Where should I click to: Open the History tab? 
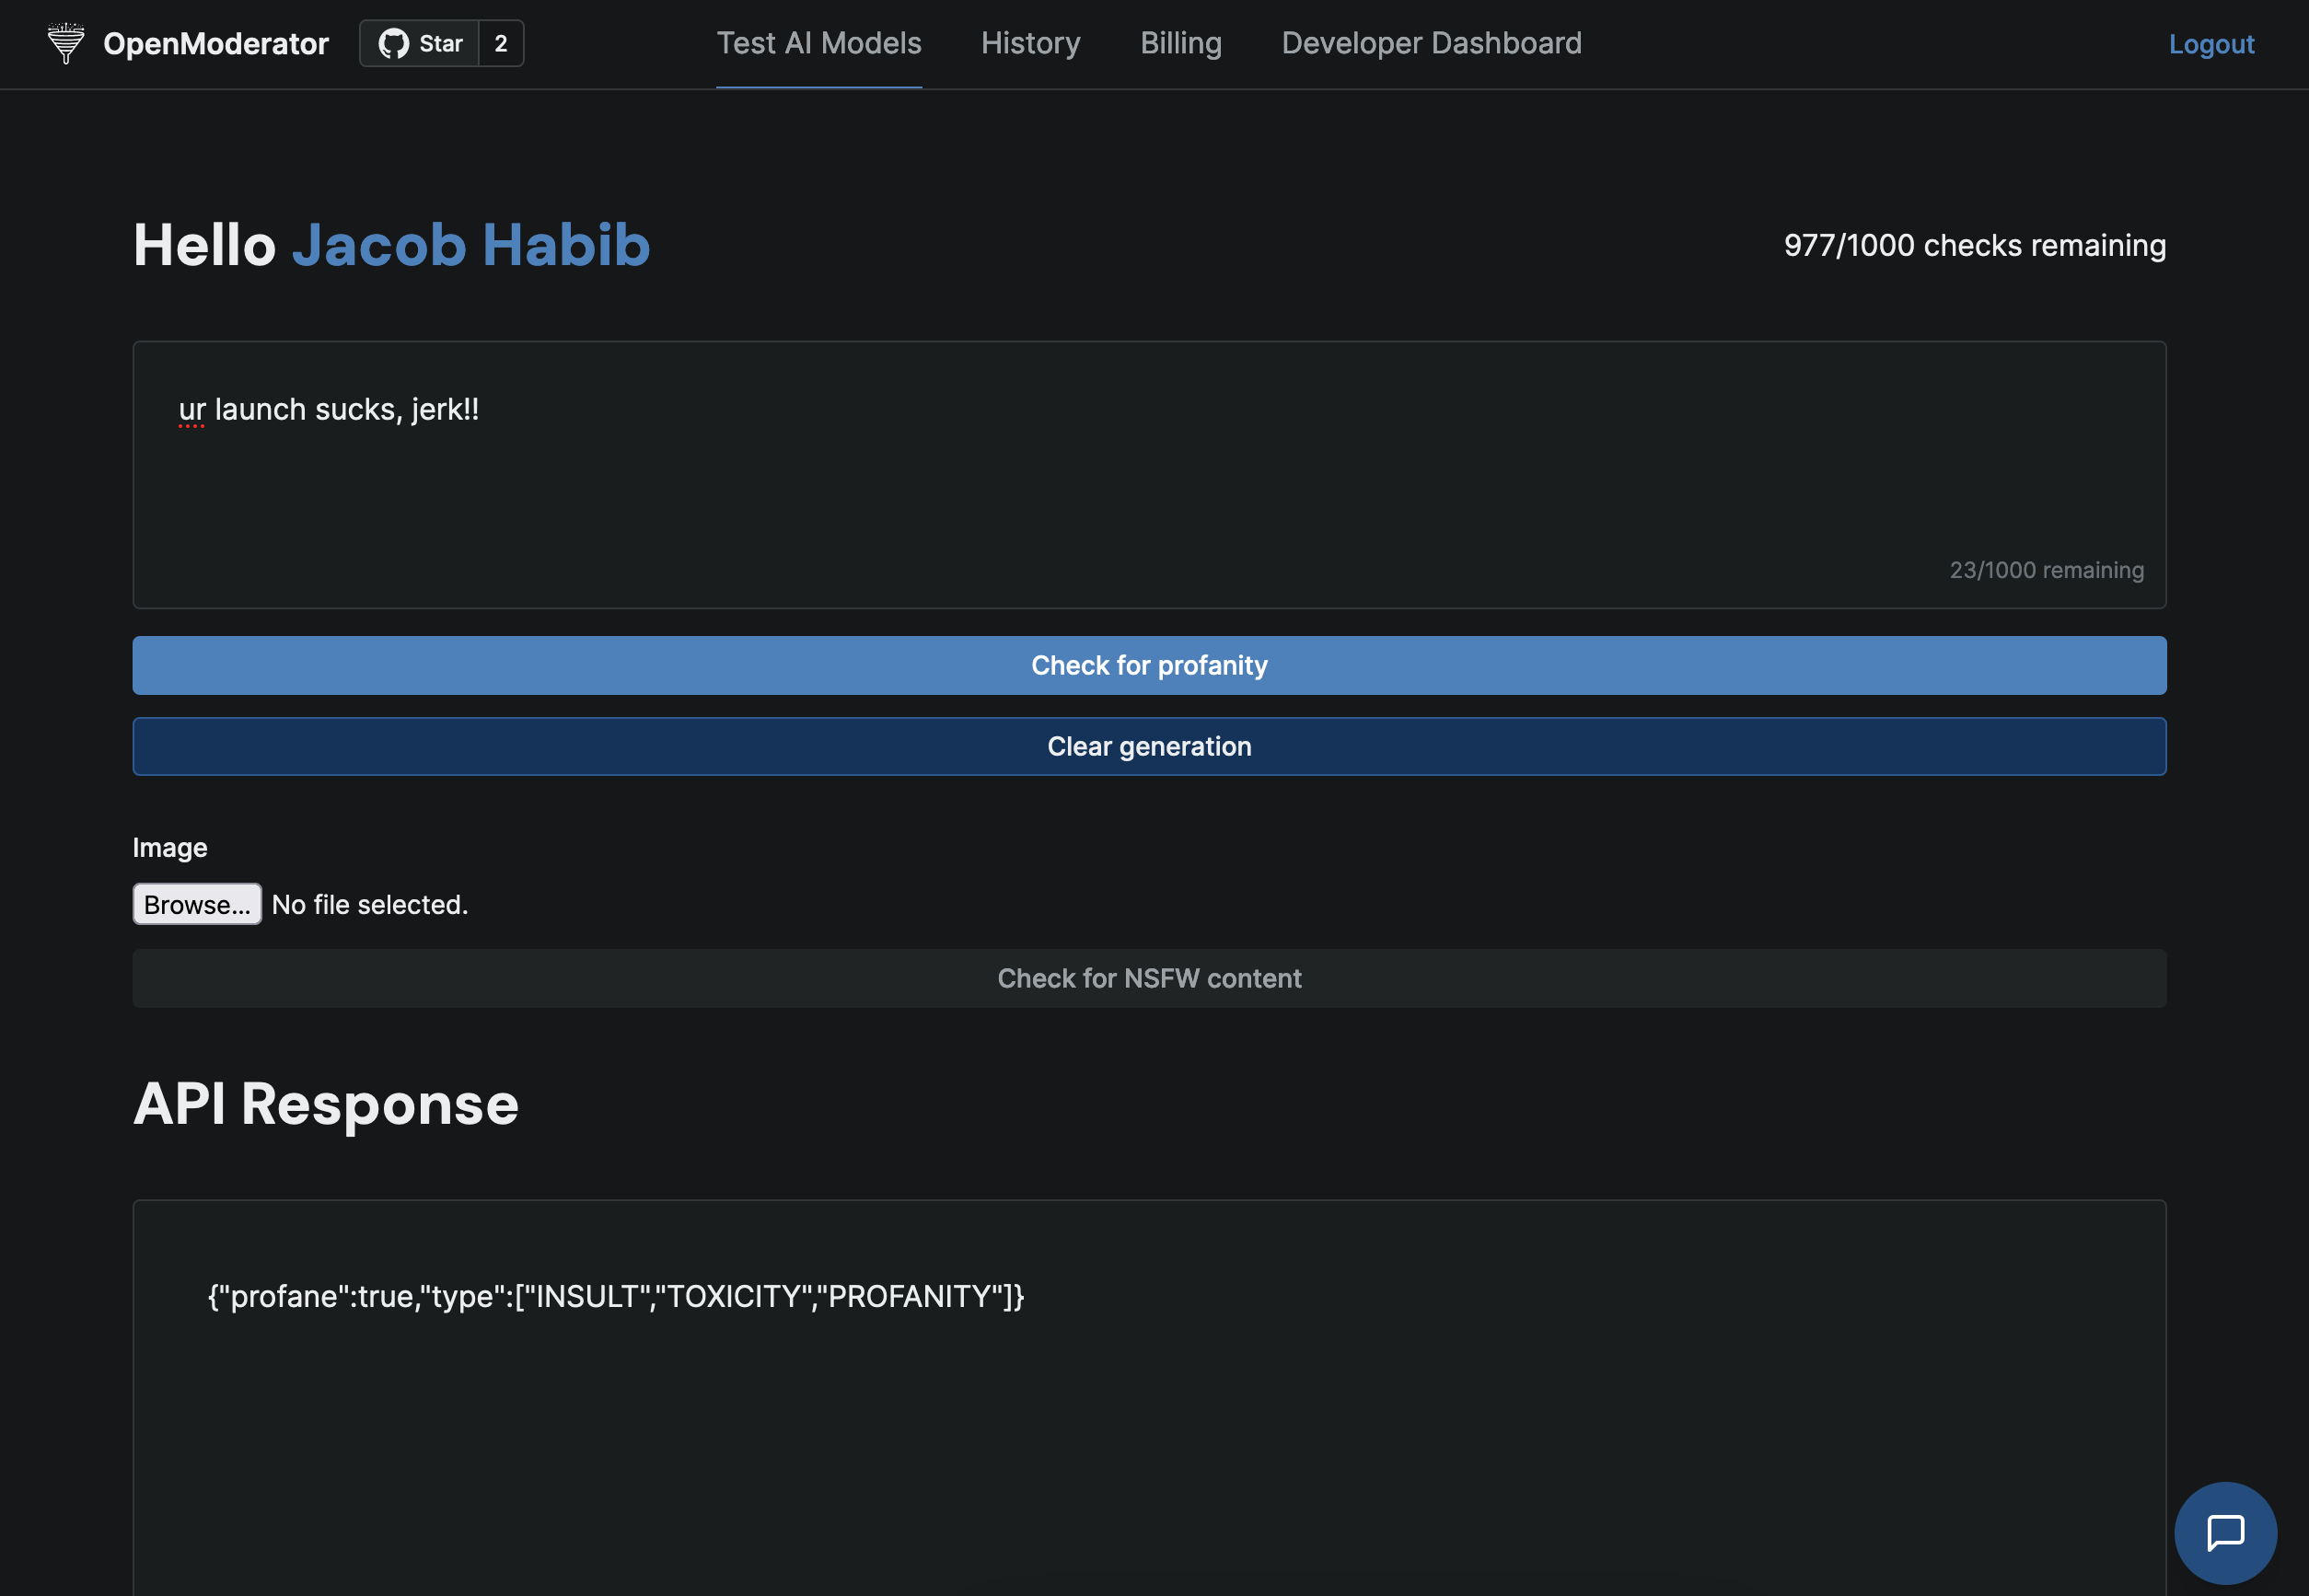(x=1030, y=44)
